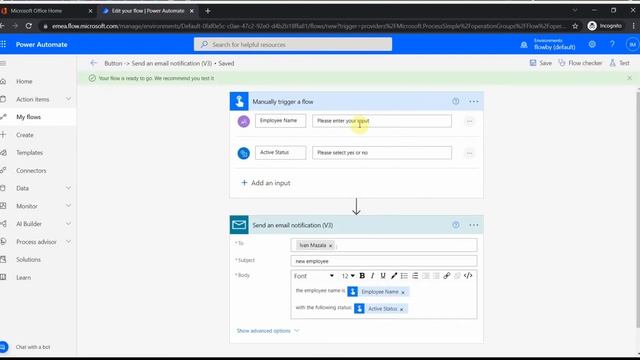Screen dimensions: 640x360
Task: Open the font size 12 dropdown
Action: click(348, 276)
